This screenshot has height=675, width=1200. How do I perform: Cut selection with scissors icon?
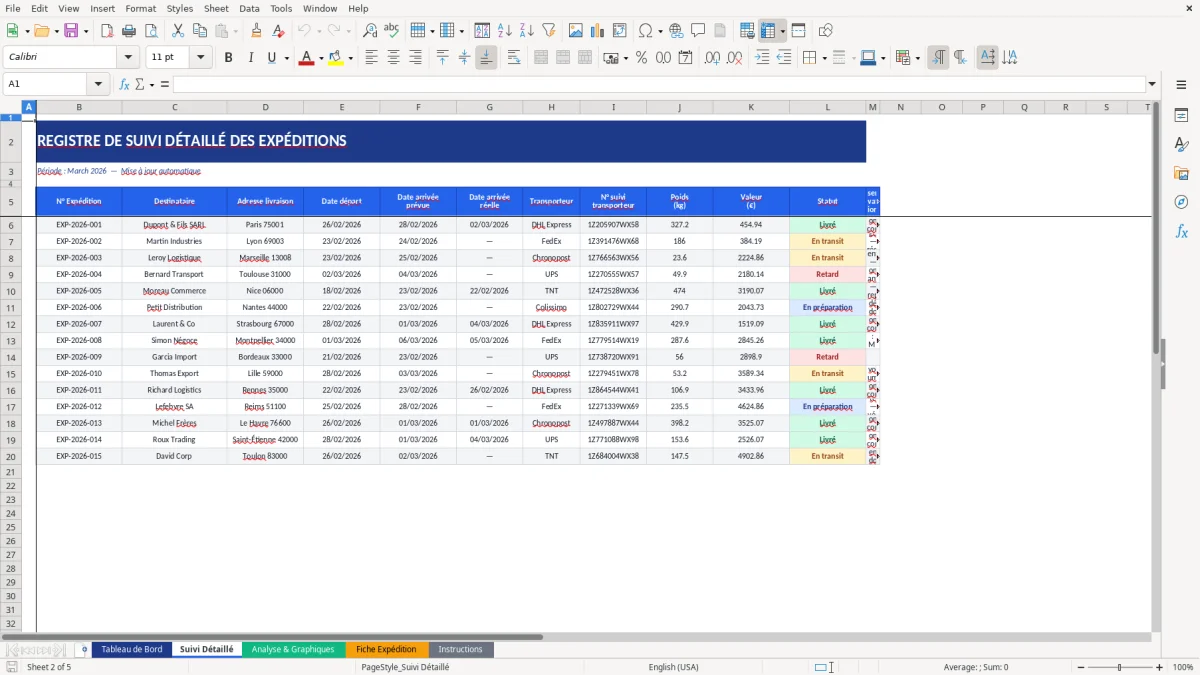point(177,31)
